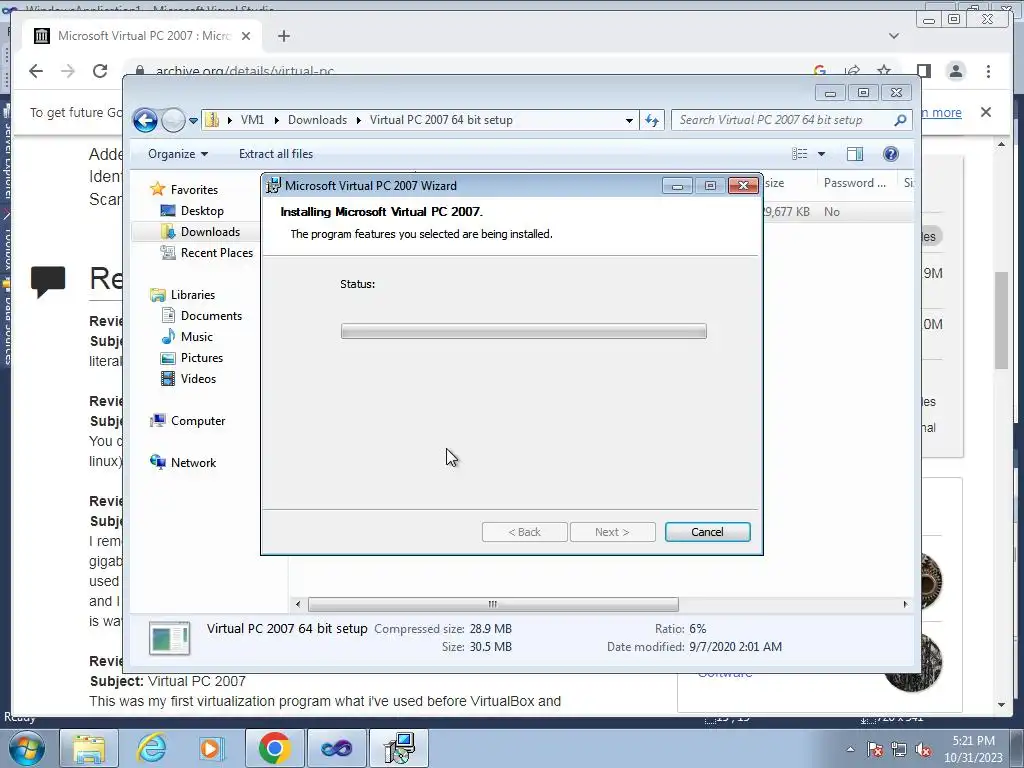Image resolution: width=1024 pixels, height=768 pixels.
Task: Open Windows Media Player from taskbar
Action: pyautogui.click(x=212, y=748)
